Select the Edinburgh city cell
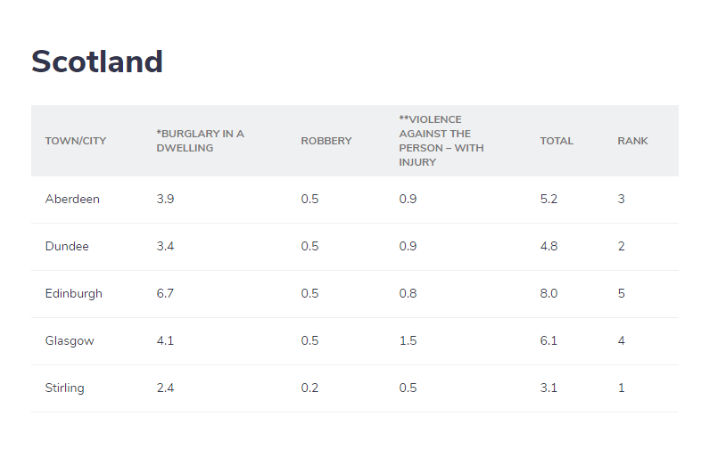 73,294
